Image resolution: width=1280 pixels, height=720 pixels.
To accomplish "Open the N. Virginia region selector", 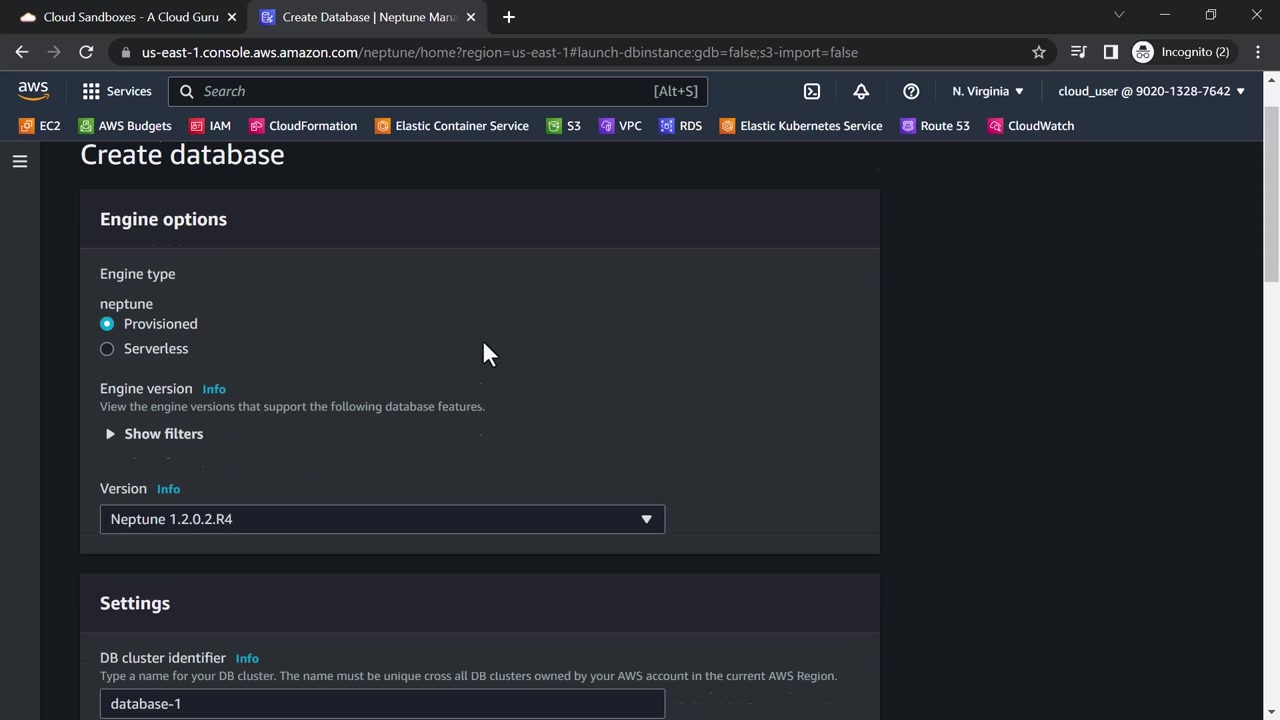I will 988,91.
